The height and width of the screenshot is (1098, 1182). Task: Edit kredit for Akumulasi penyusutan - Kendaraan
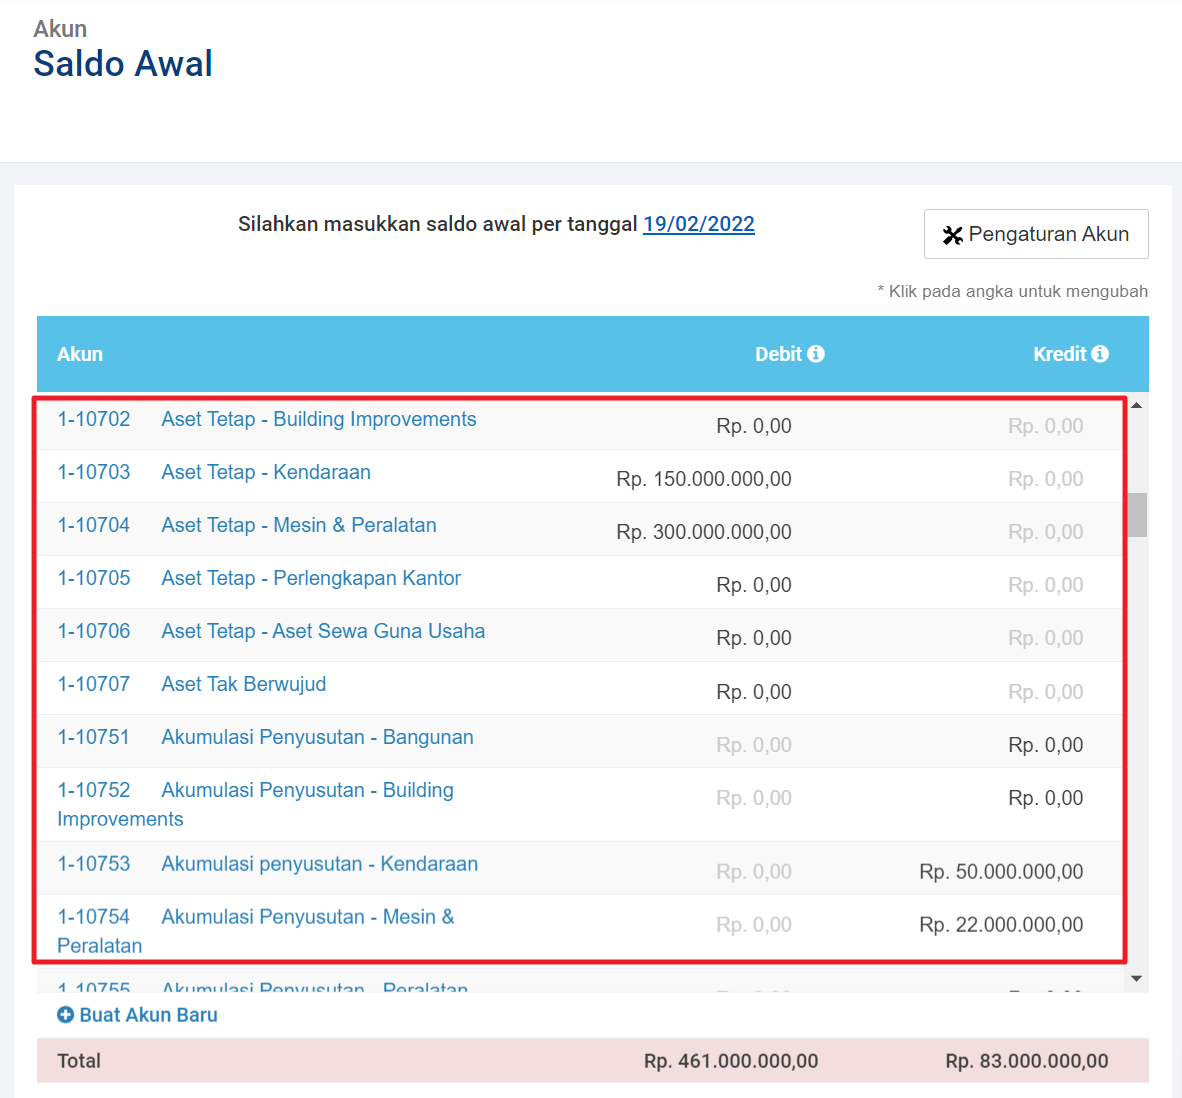pos(1000,872)
